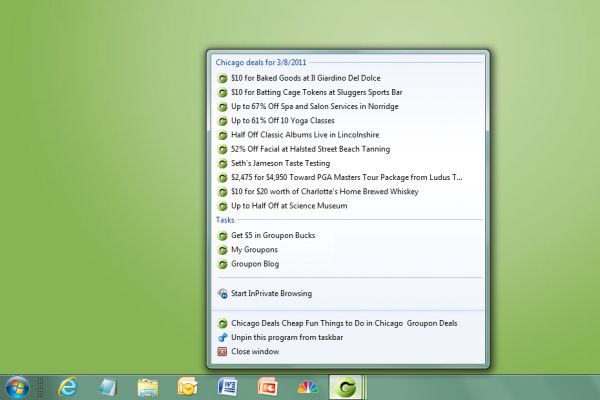Click the Groupon pinned site taskbar button

pos(346,387)
